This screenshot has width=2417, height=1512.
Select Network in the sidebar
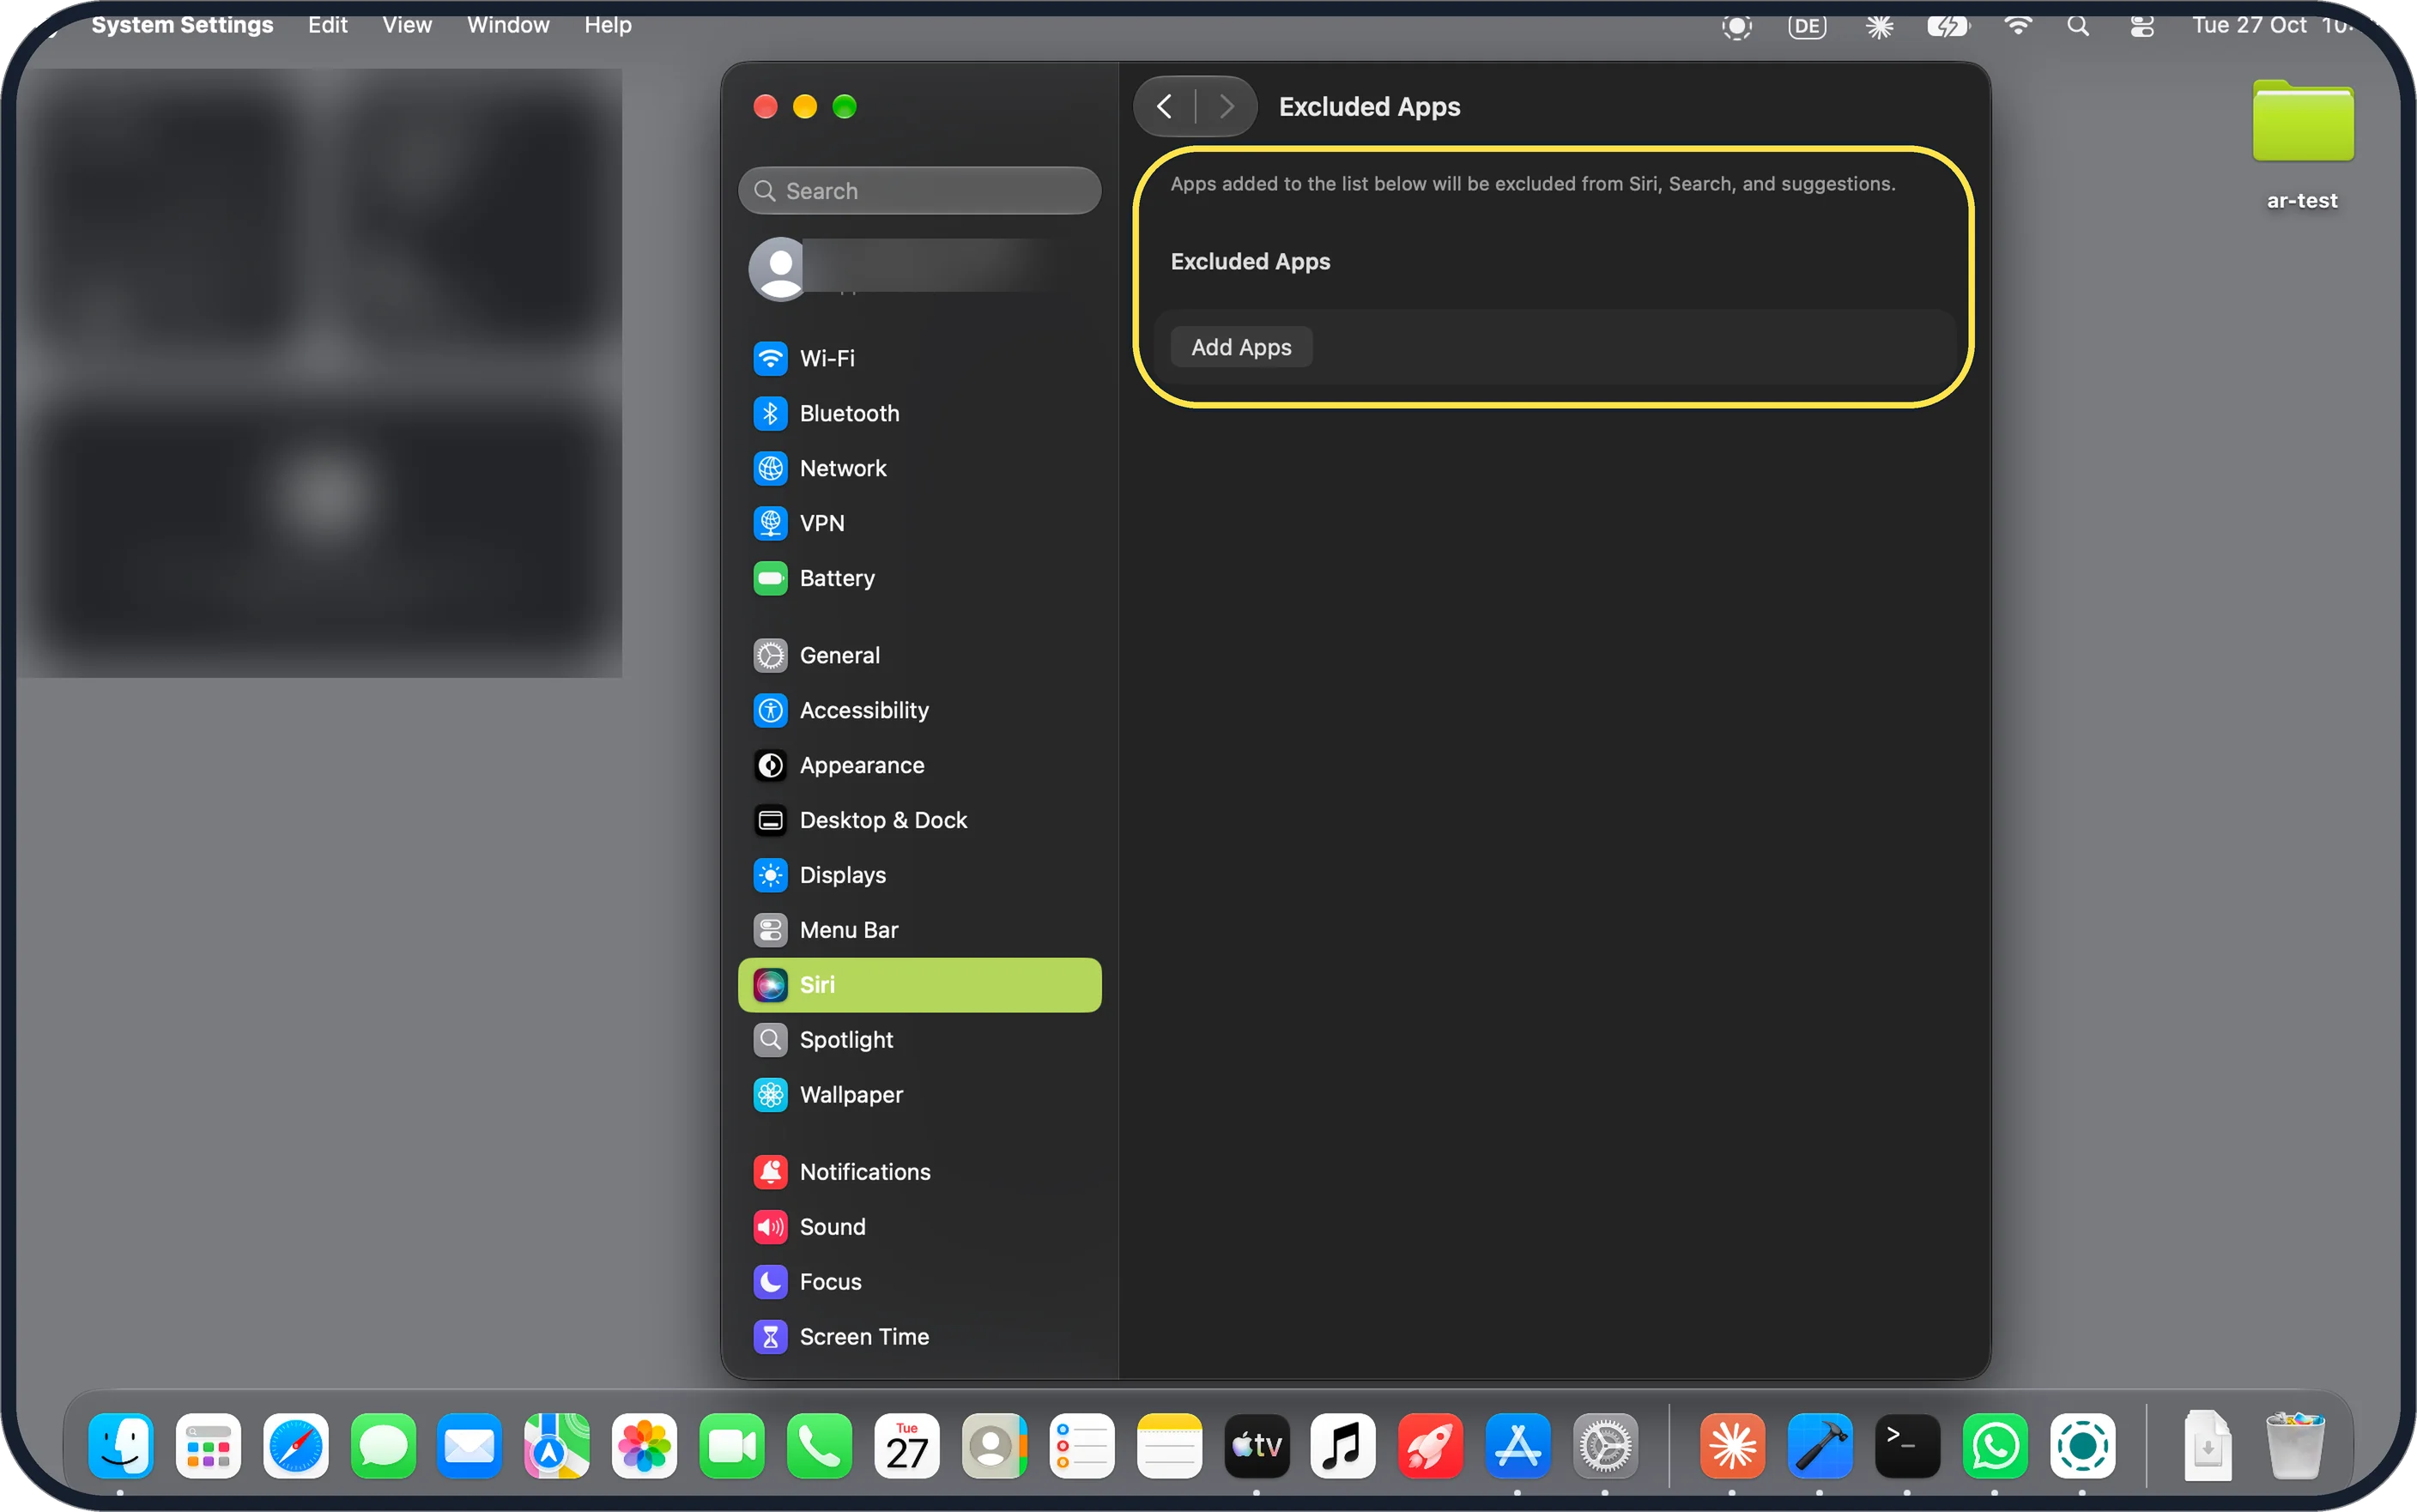point(919,468)
